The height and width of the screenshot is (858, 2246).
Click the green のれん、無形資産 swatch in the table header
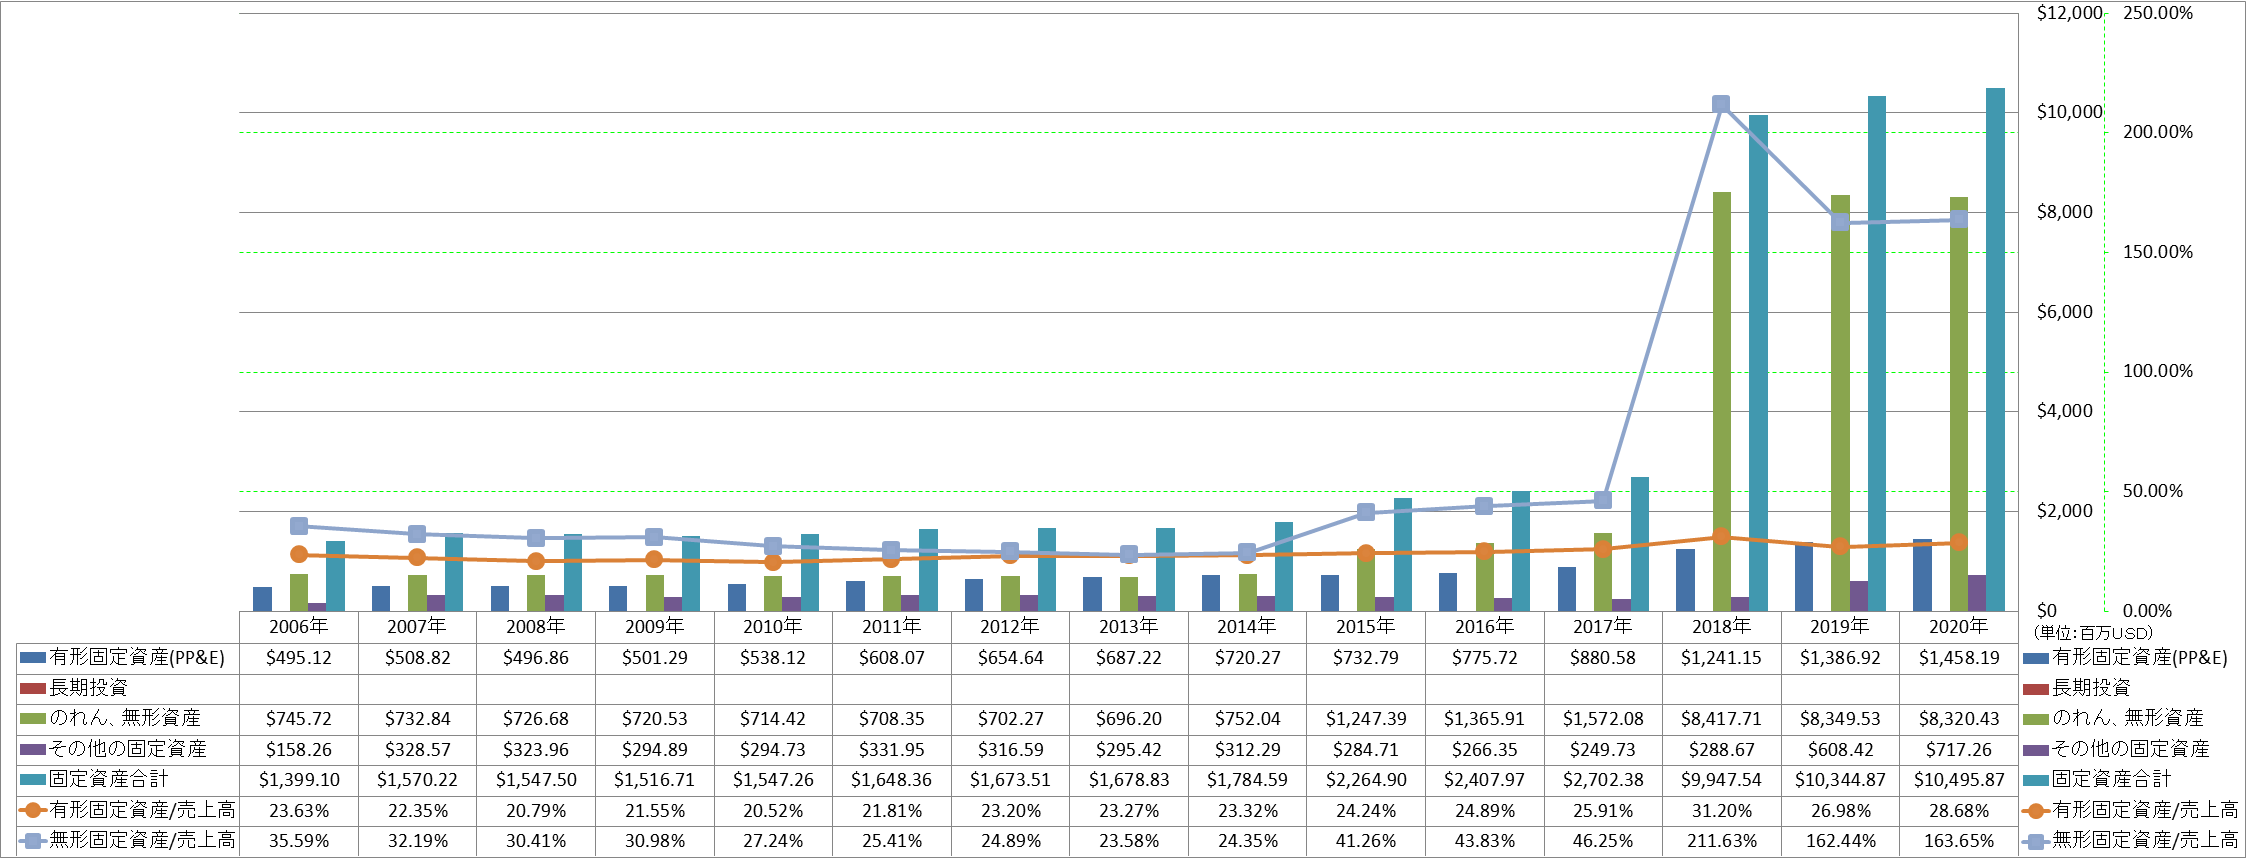[x=33, y=719]
